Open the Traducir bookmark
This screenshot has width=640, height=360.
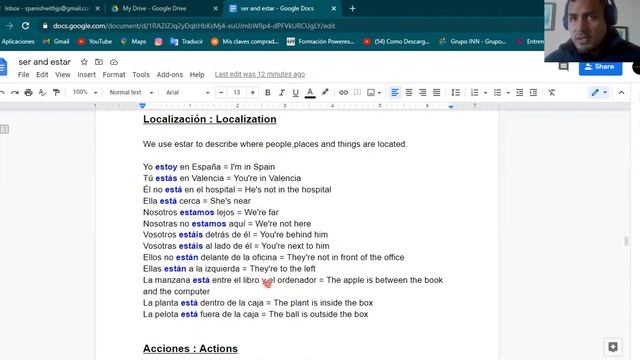[x=187, y=42]
